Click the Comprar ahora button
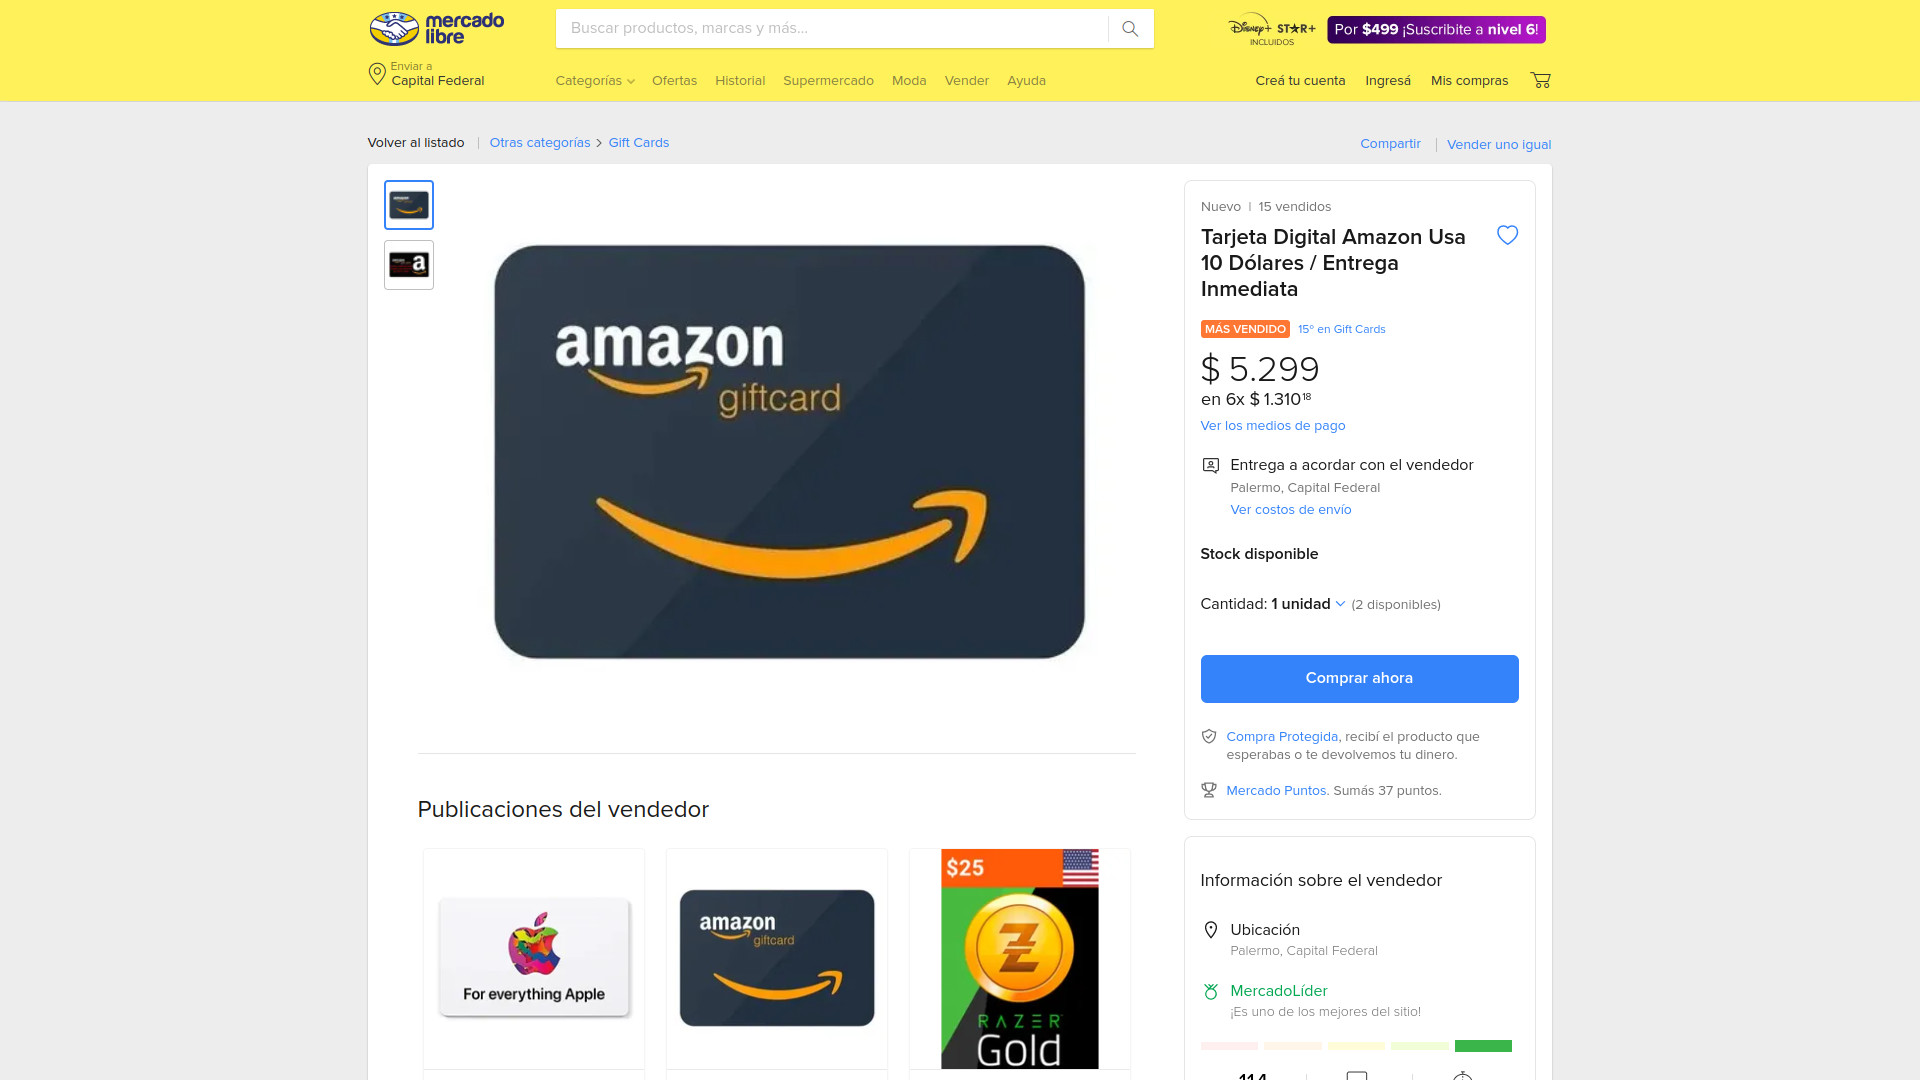The image size is (1920, 1080). pyautogui.click(x=1359, y=679)
